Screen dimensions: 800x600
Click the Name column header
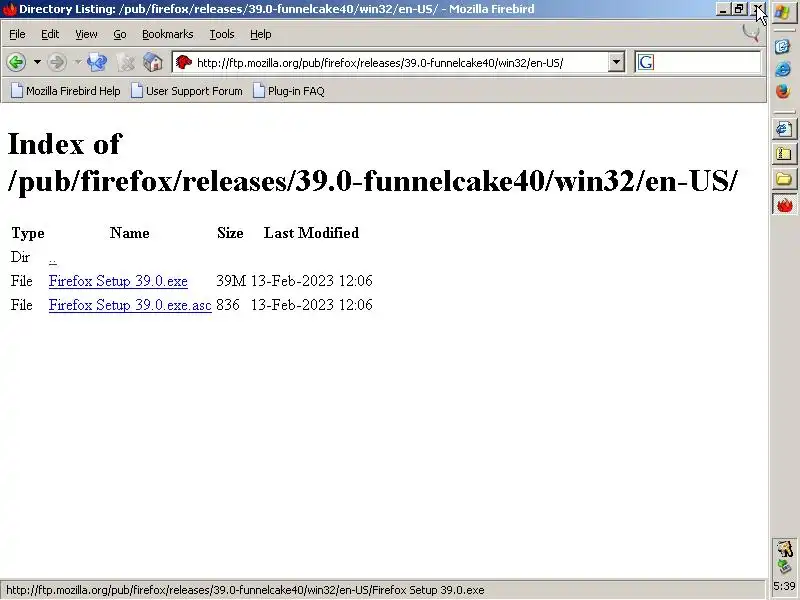pyautogui.click(x=130, y=233)
